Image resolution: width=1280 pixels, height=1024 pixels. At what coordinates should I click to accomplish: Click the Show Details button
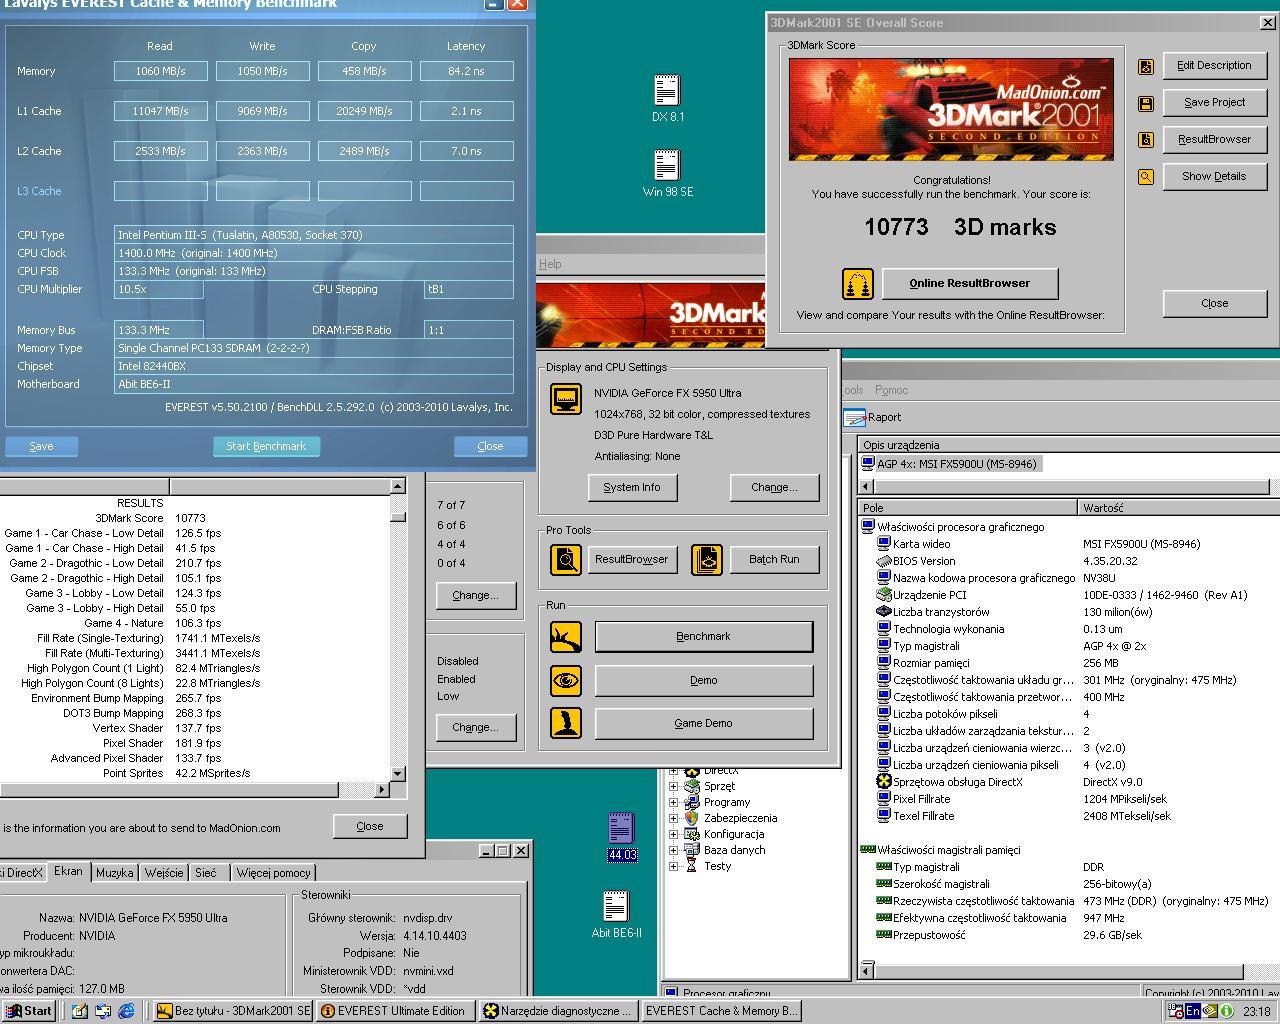coord(1214,176)
